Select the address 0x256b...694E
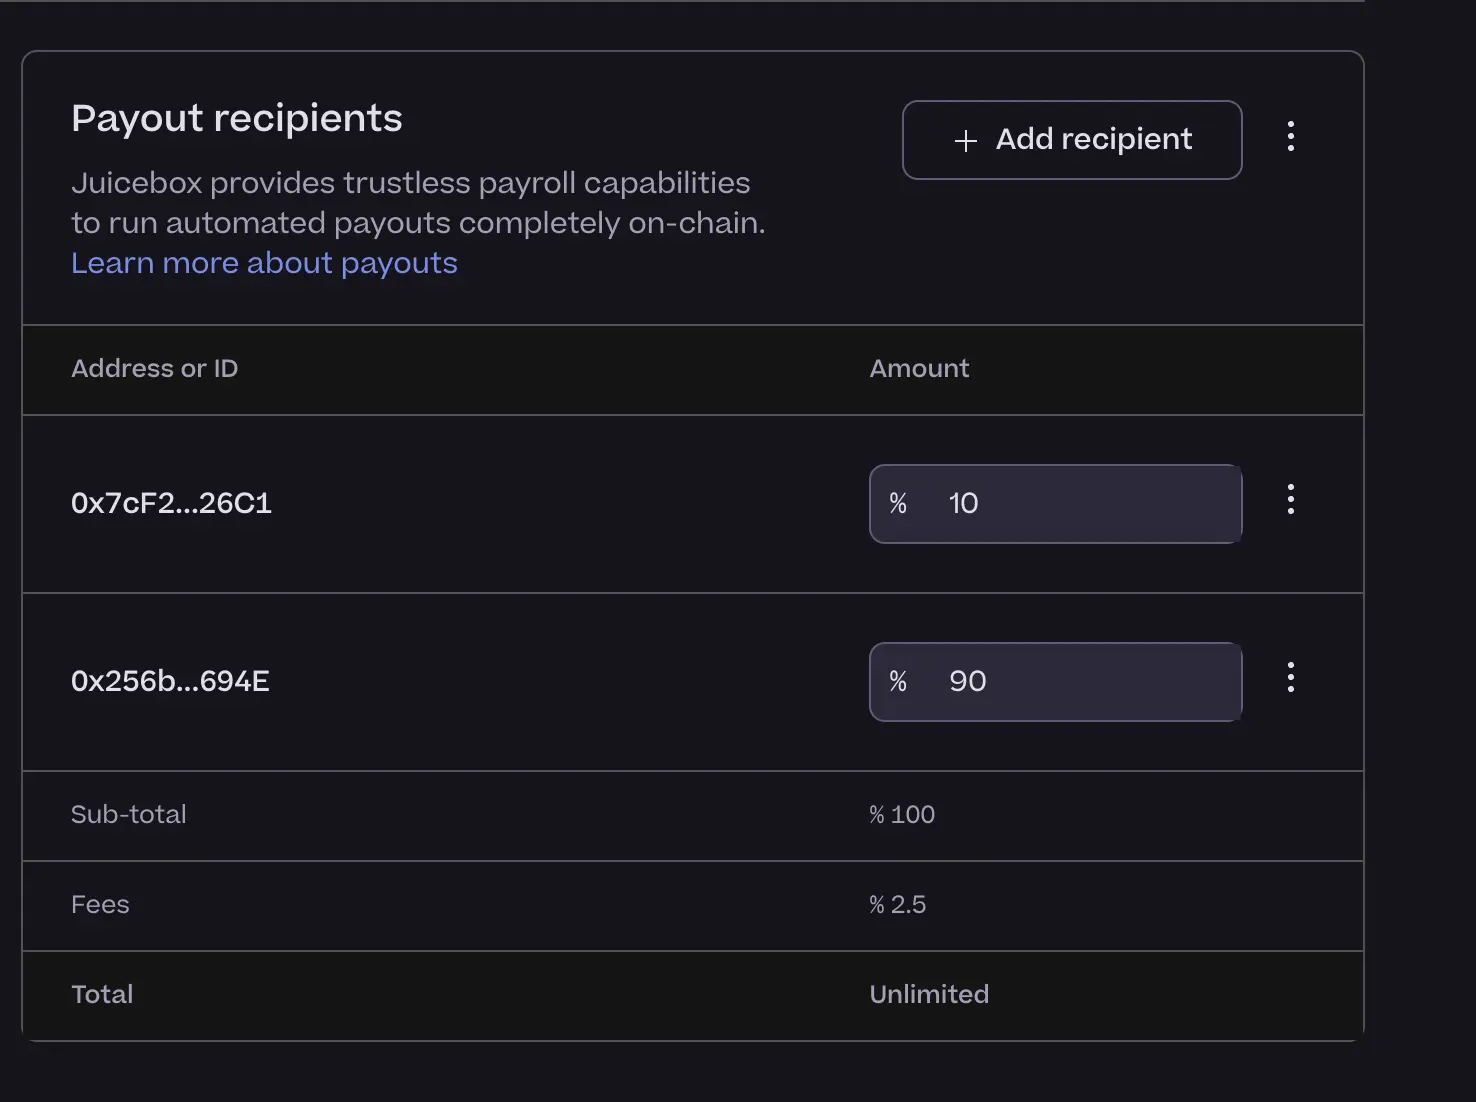Image resolution: width=1476 pixels, height=1102 pixels. click(x=170, y=681)
